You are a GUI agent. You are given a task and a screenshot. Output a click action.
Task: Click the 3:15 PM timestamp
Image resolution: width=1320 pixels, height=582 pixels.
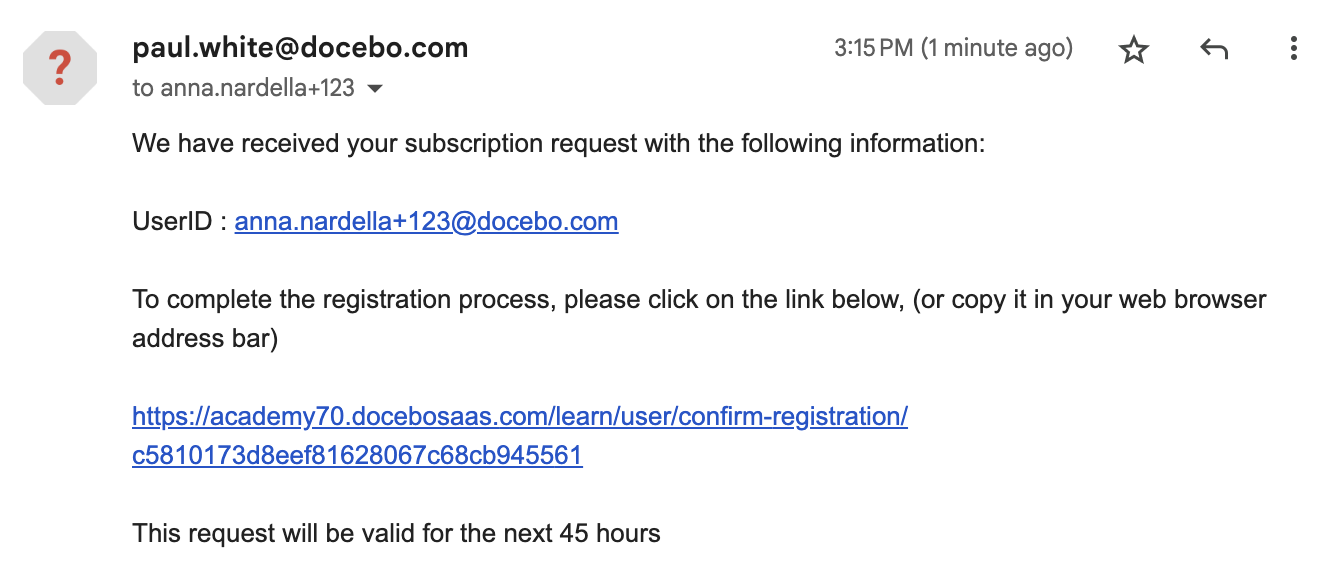pos(874,48)
